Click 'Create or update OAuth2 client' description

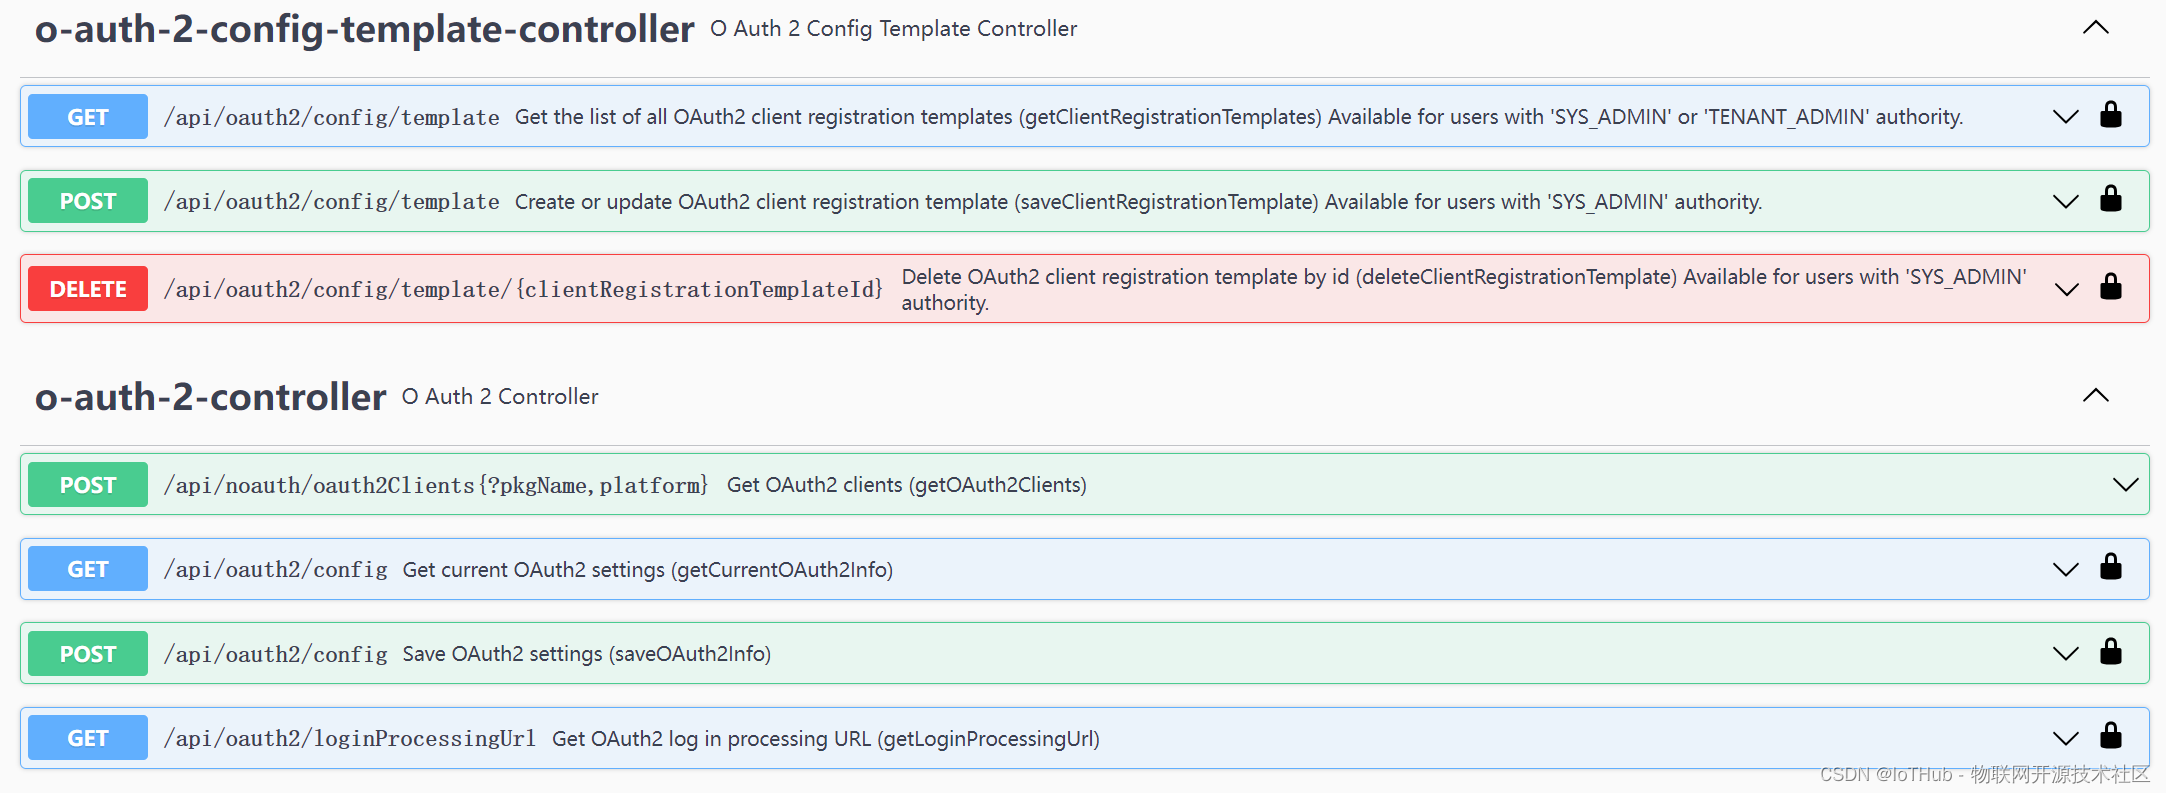[1138, 202]
